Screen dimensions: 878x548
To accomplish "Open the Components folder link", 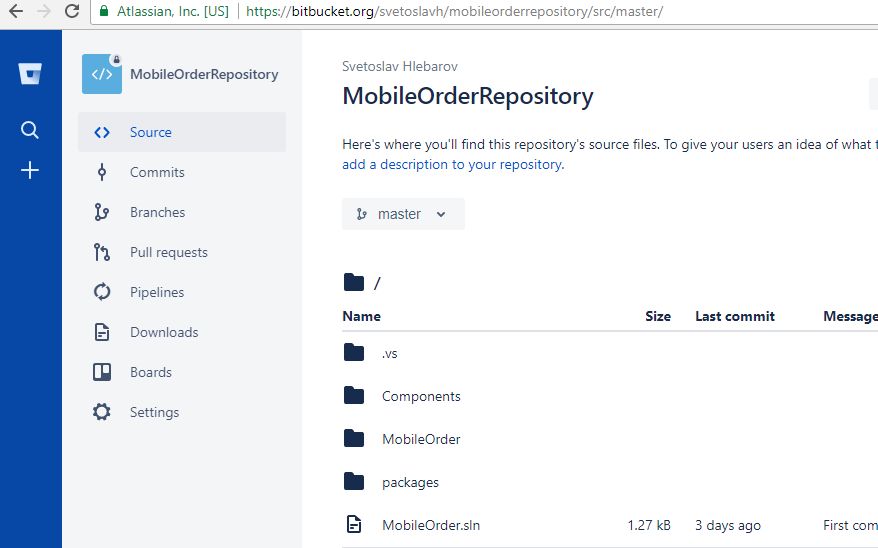I will (421, 396).
